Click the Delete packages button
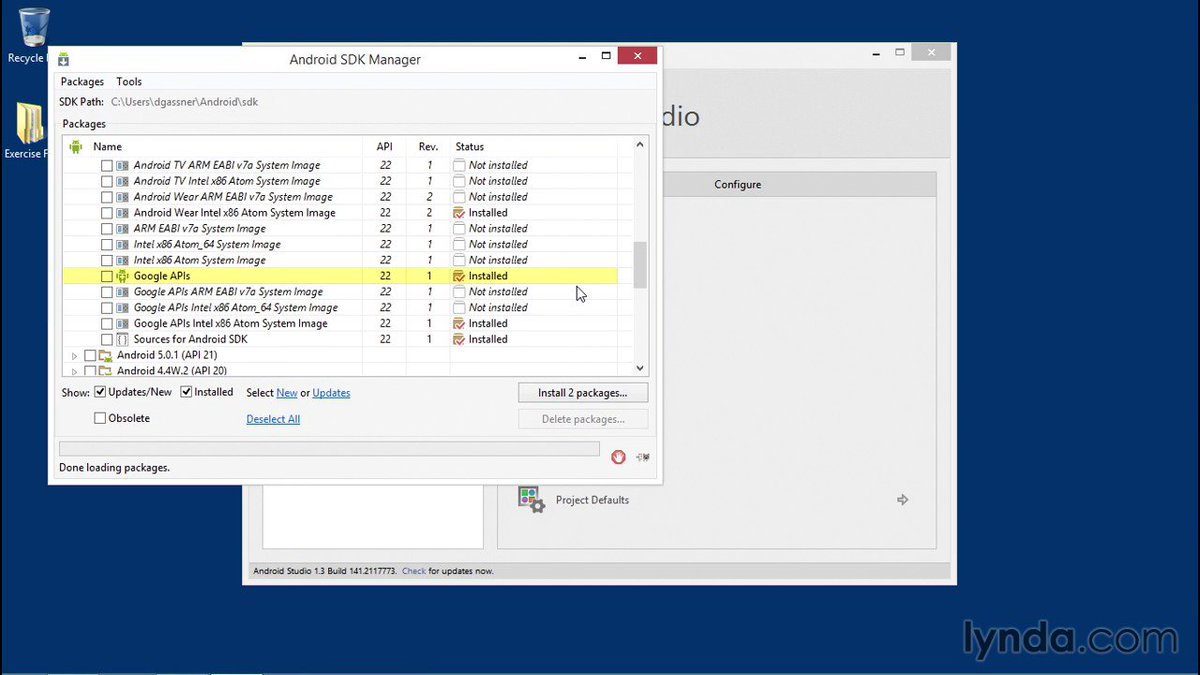1200x675 pixels. (583, 419)
